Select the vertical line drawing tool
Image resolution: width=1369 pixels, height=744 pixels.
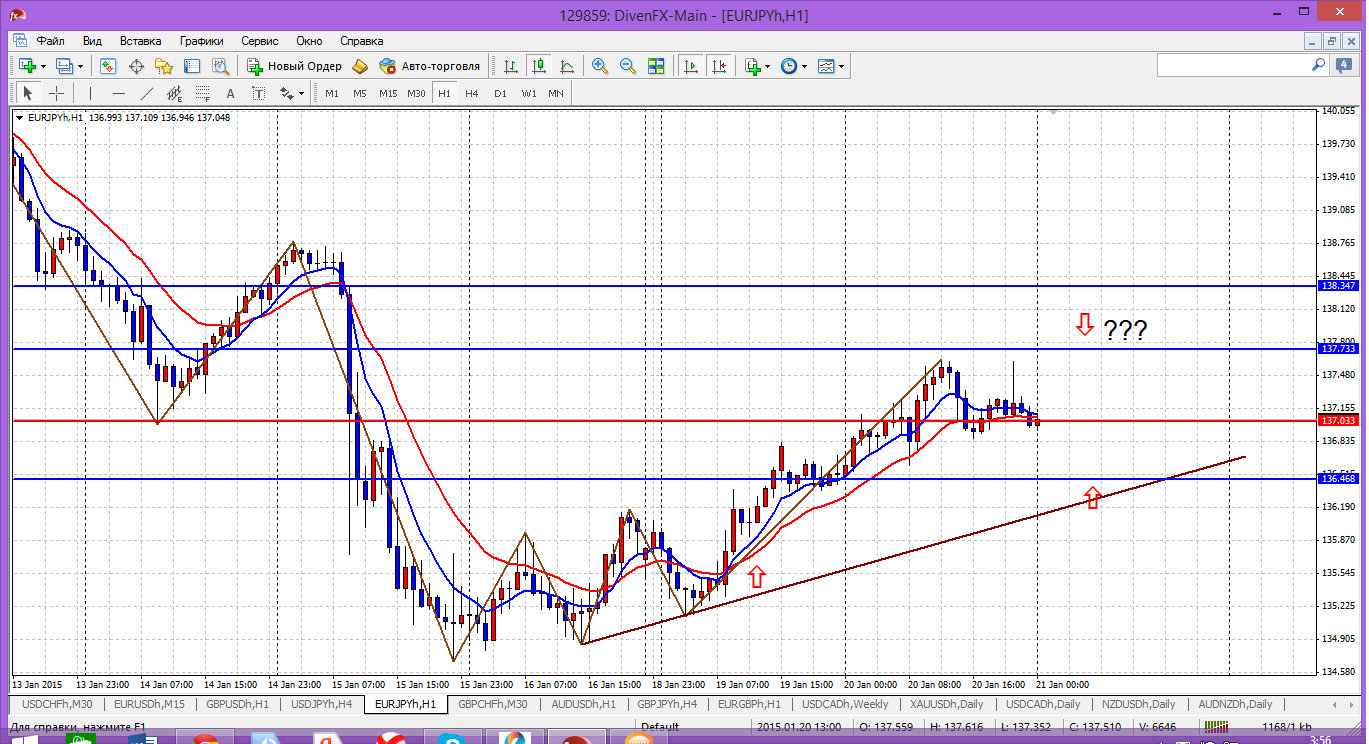(x=90, y=93)
